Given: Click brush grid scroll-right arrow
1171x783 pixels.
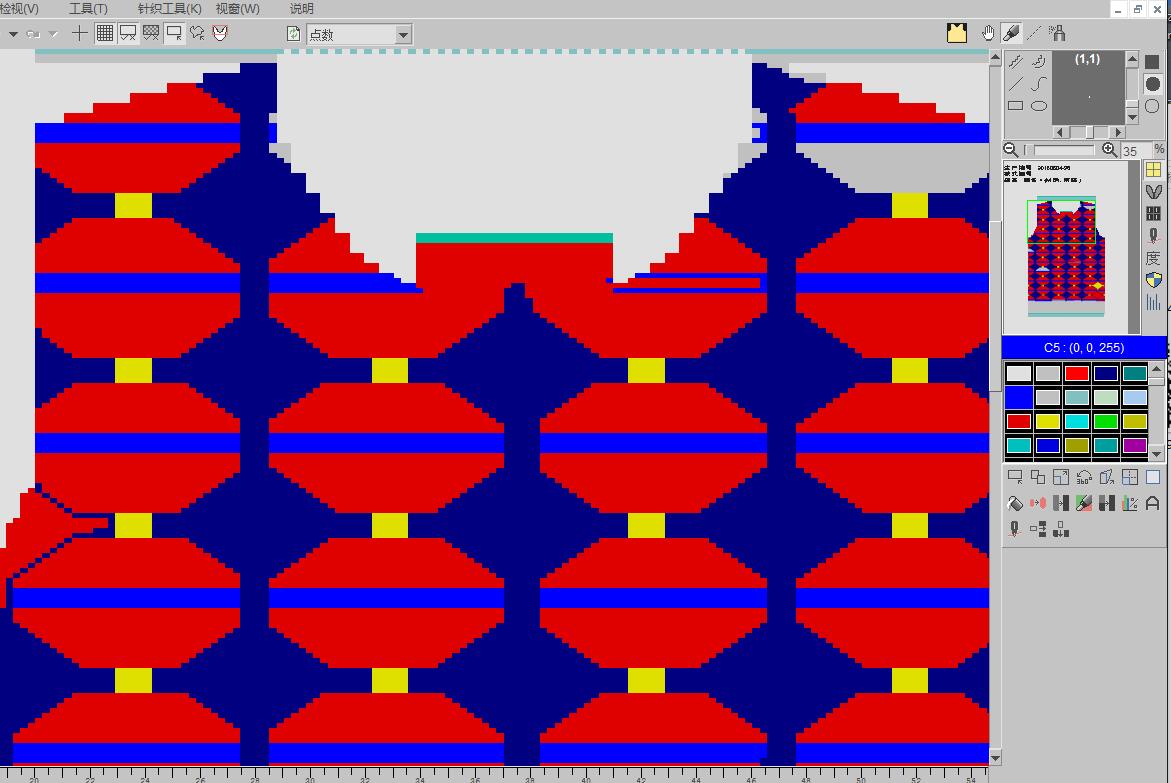Looking at the screenshot, I should coord(1118,132).
